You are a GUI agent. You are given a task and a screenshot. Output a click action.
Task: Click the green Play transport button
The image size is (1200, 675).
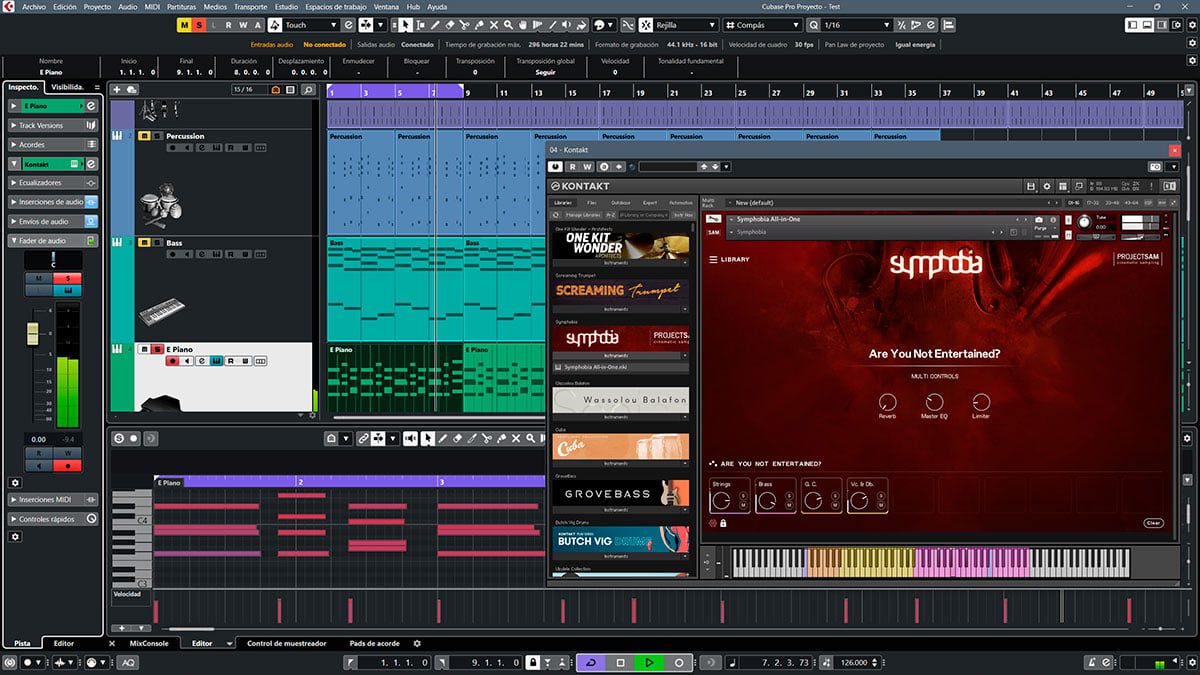649,662
